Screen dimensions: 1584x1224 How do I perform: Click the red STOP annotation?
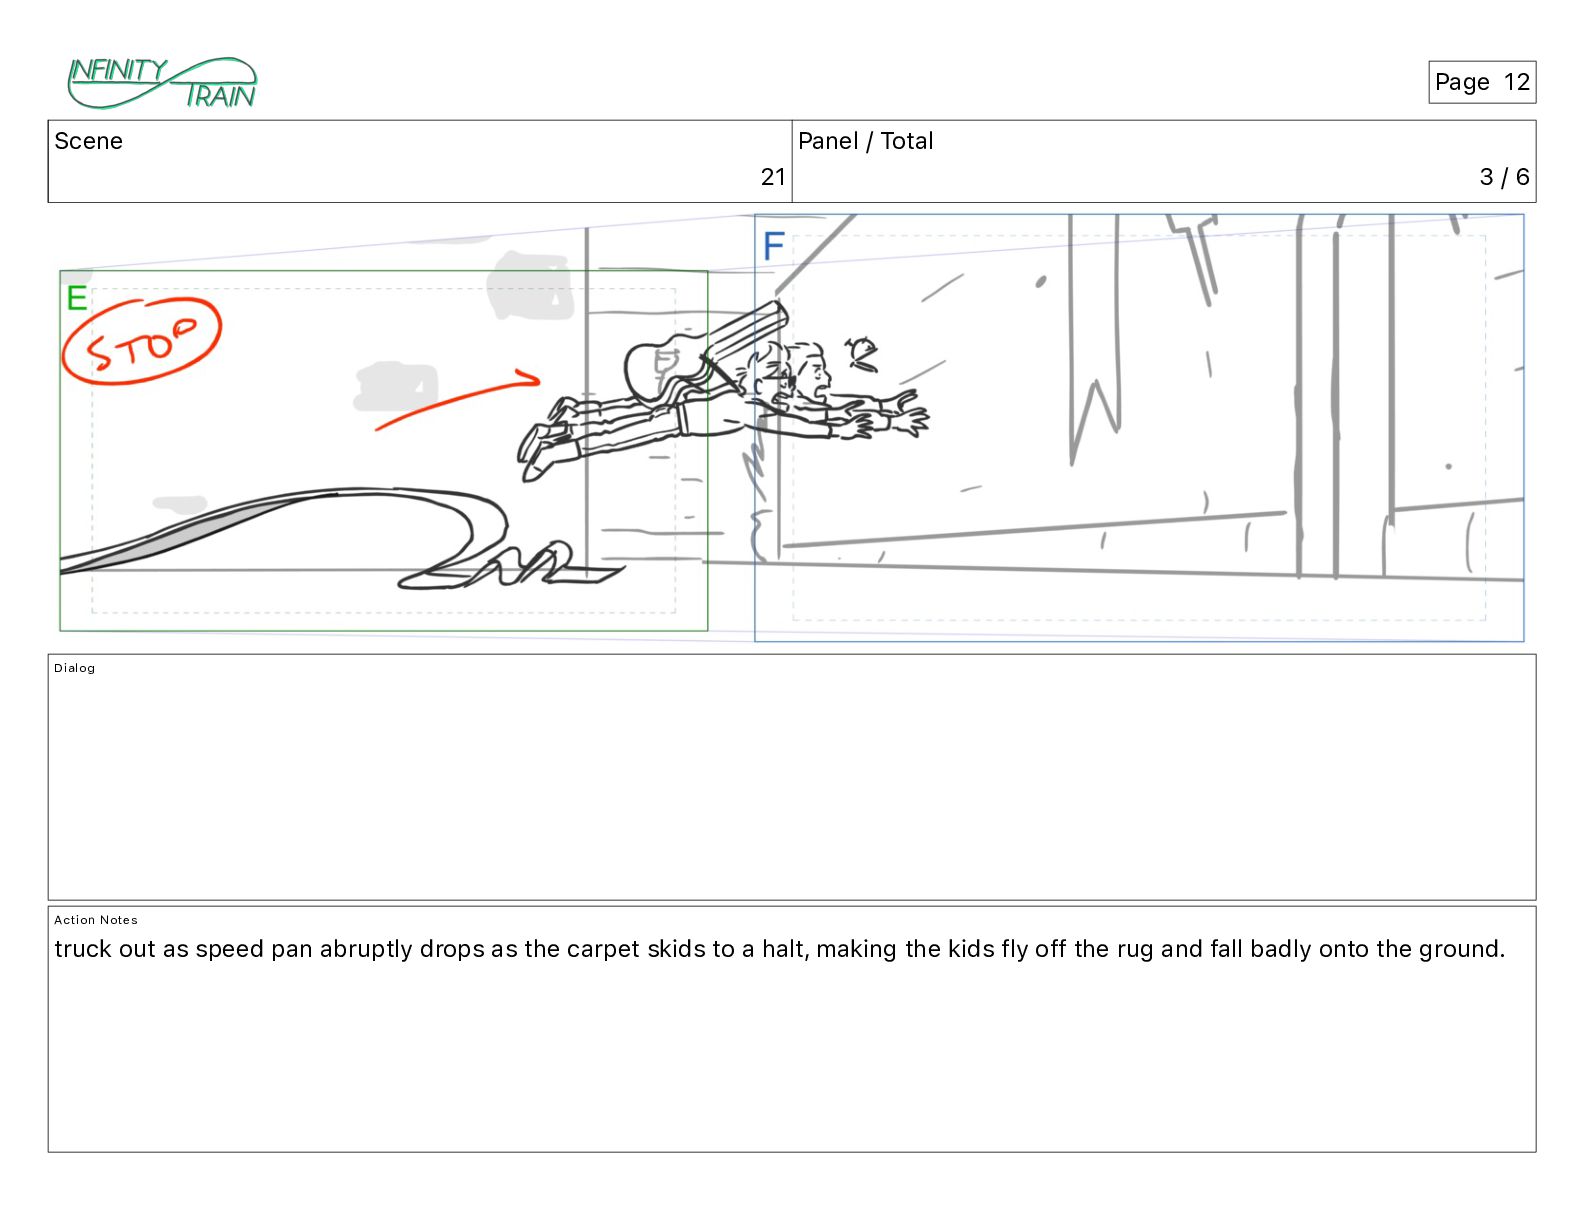[141, 341]
